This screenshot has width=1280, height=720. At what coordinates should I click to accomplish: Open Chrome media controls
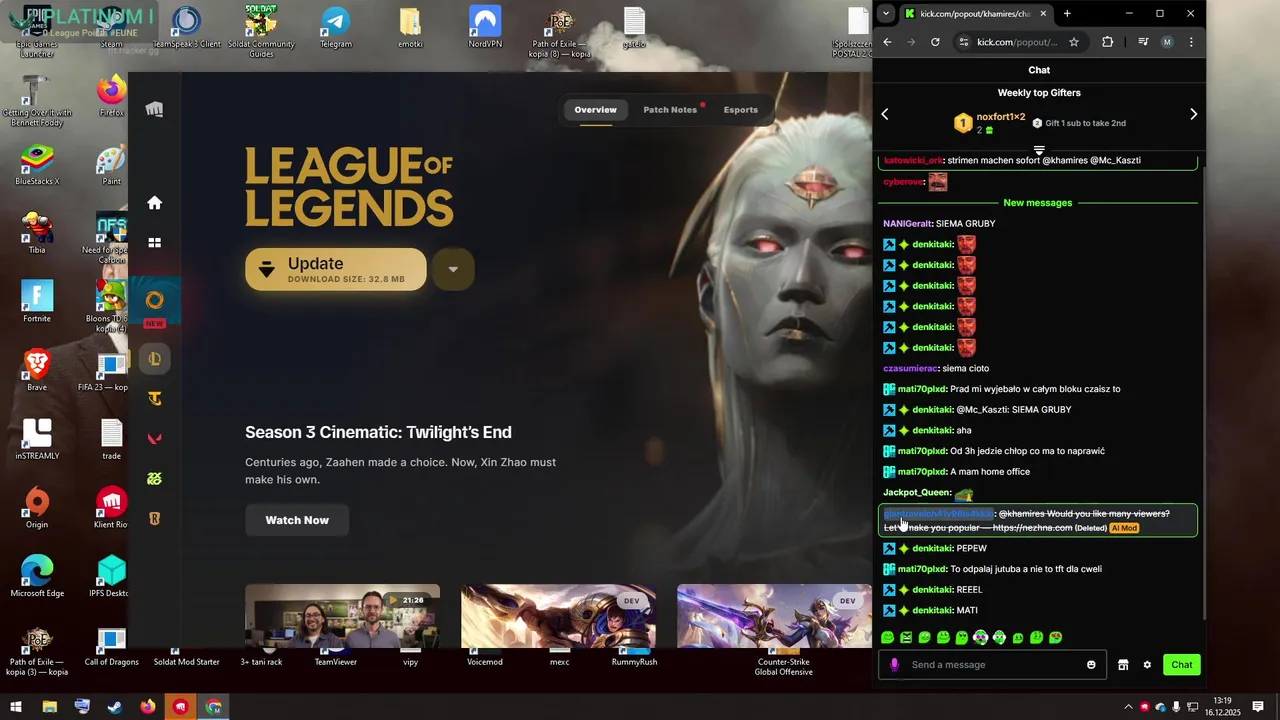[x=1143, y=42]
